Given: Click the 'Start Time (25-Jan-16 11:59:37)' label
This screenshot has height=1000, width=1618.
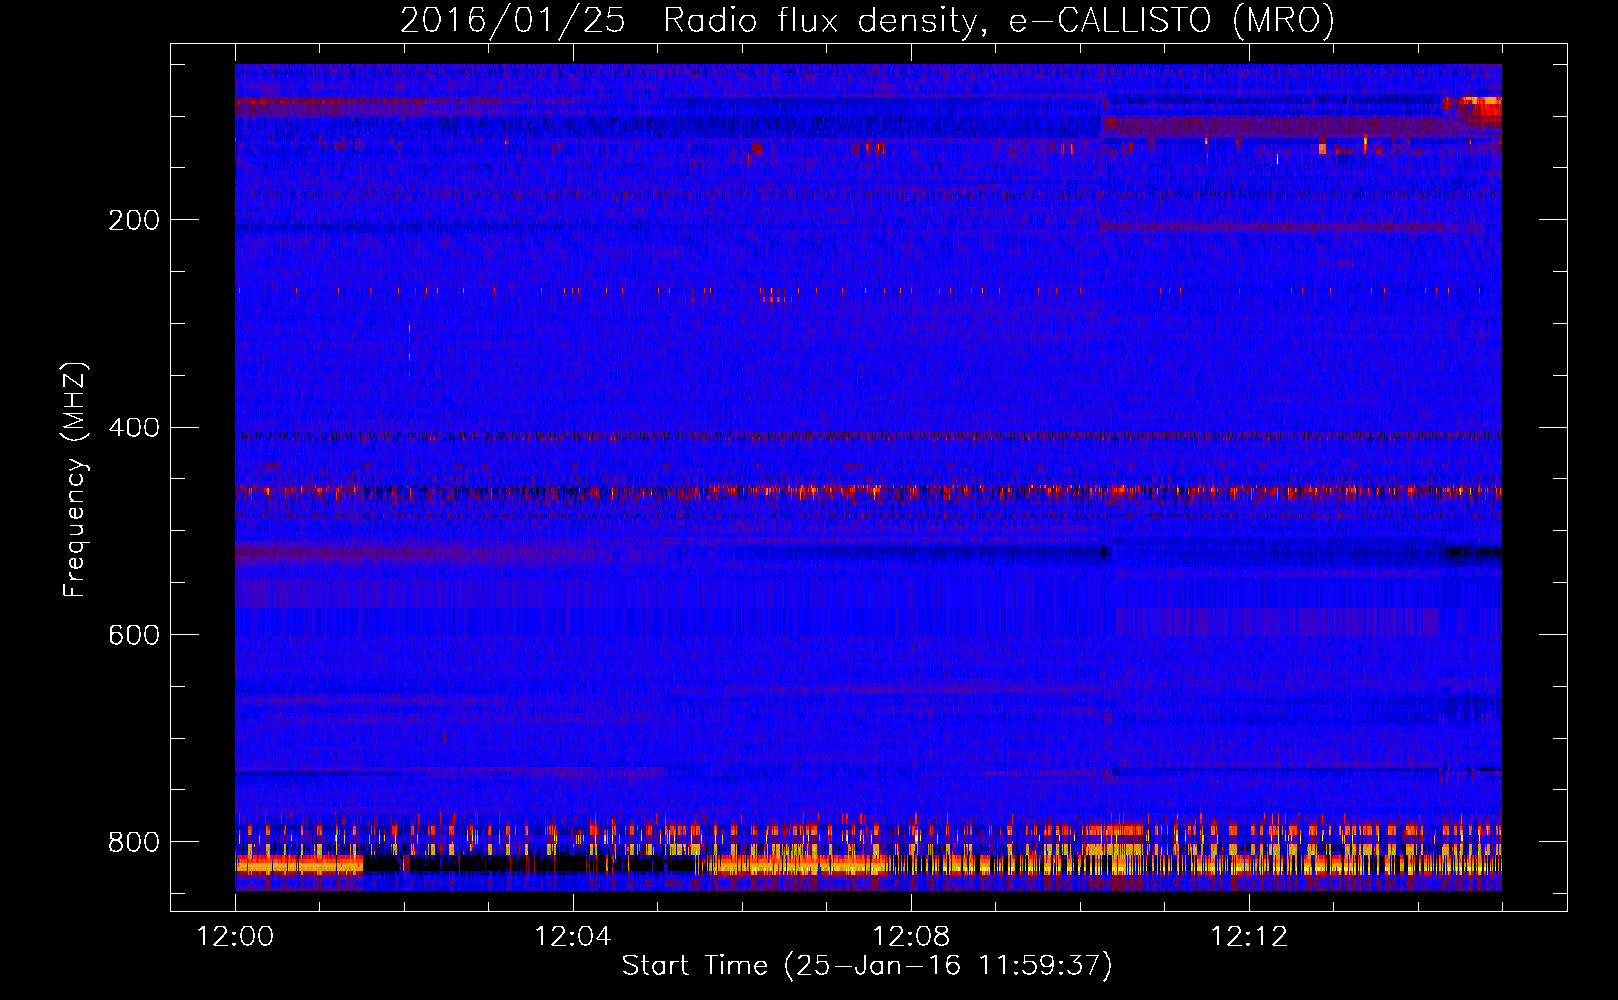Looking at the screenshot, I should (x=867, y=966).
